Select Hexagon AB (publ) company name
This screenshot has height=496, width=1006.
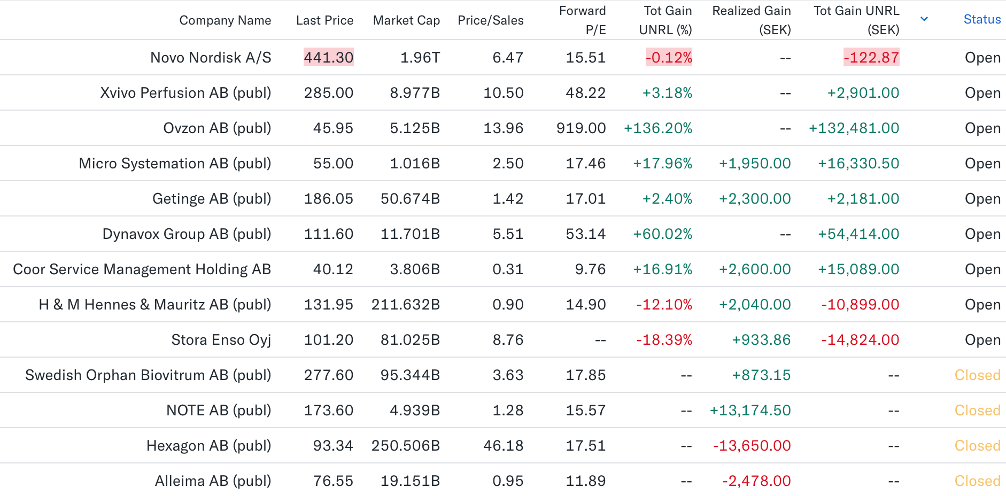coord(209,445)
